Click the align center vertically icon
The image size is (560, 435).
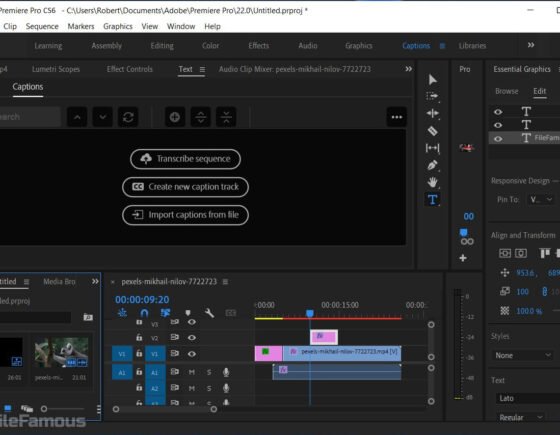(521, 253)
